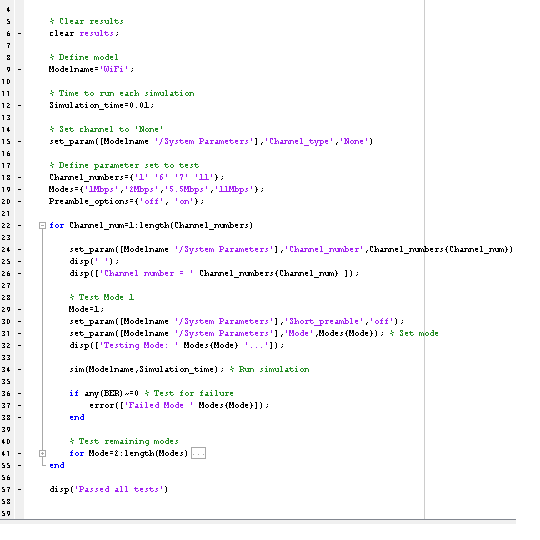Click the '% Run simulation' comment
540x540 pixels.
tap(269, 370)
